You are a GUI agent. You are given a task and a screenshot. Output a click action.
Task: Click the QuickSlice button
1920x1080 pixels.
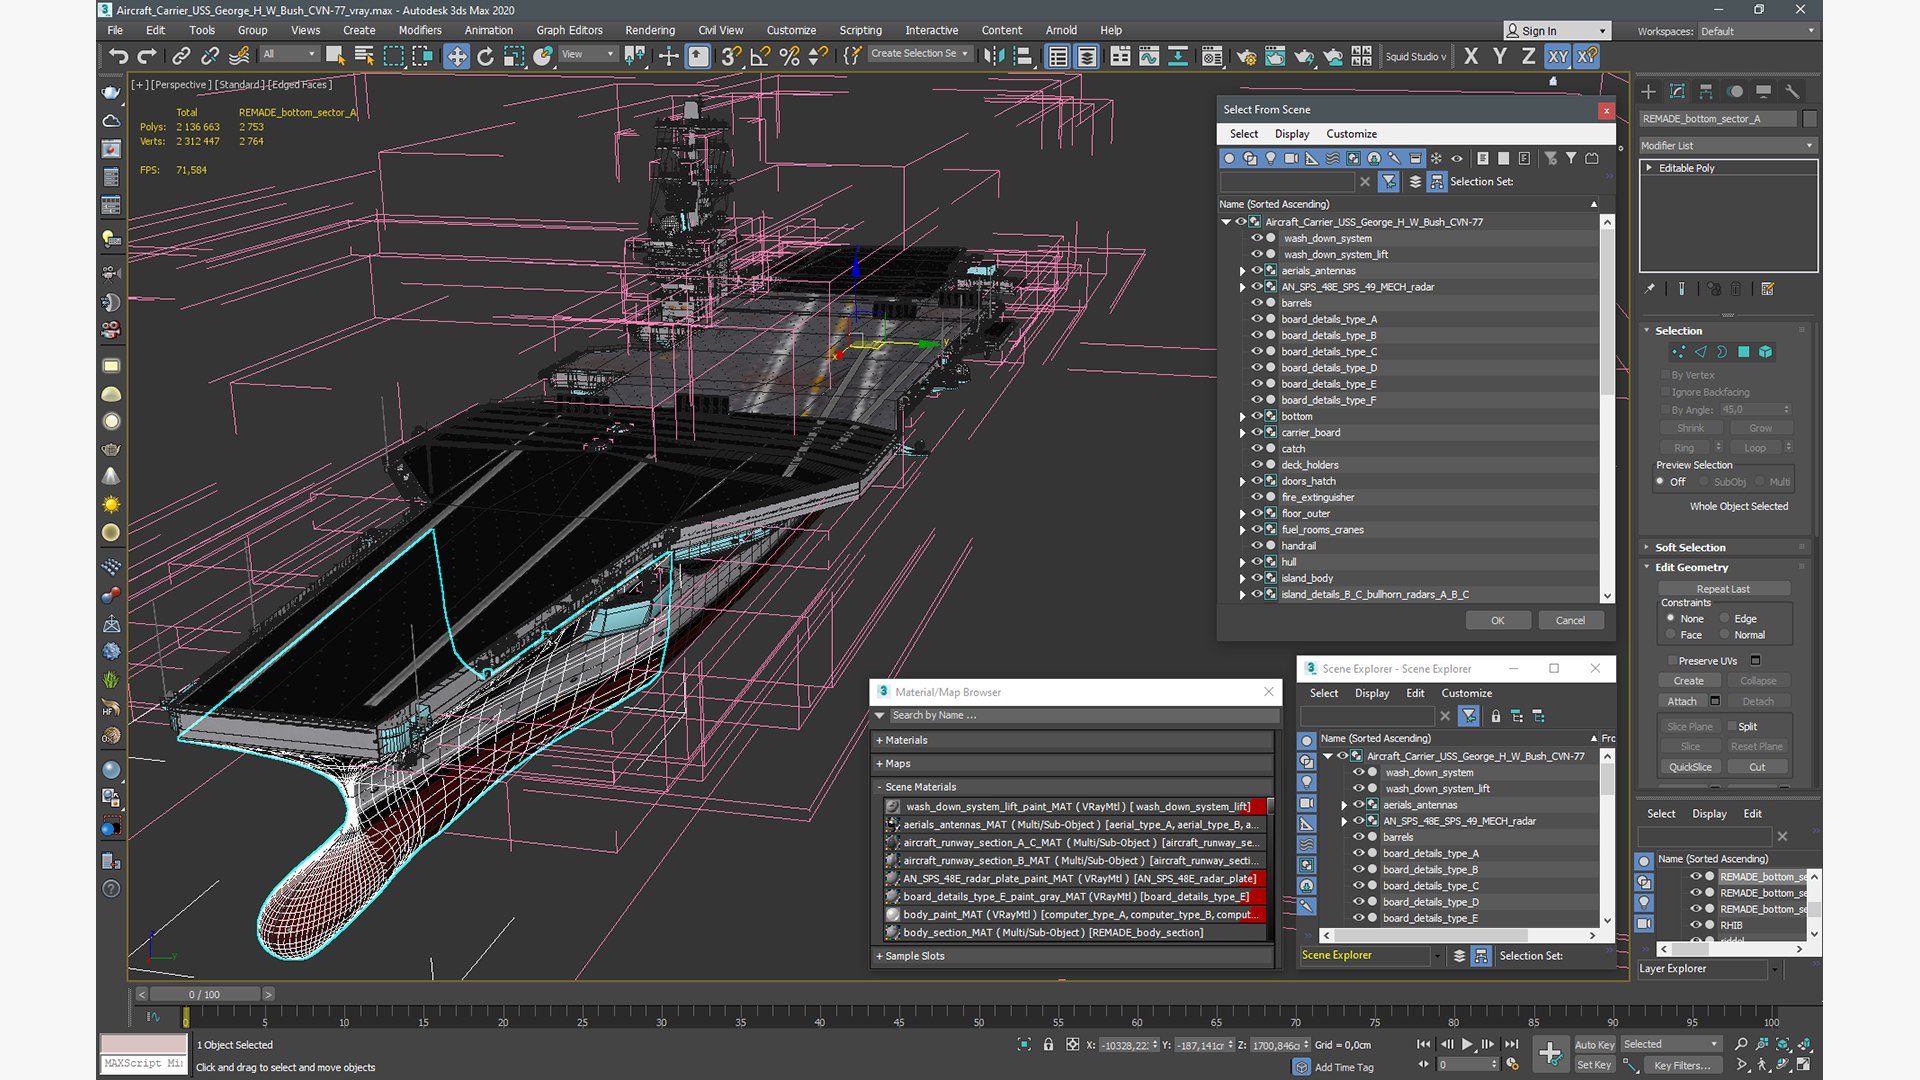tap(1690, 767)
